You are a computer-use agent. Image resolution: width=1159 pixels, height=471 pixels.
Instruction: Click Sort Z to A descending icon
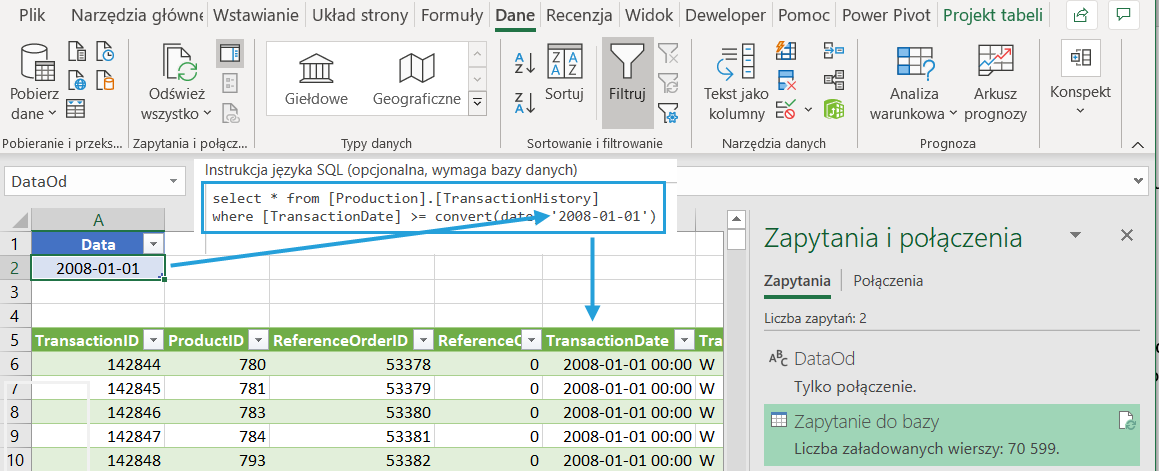point(525,102)
